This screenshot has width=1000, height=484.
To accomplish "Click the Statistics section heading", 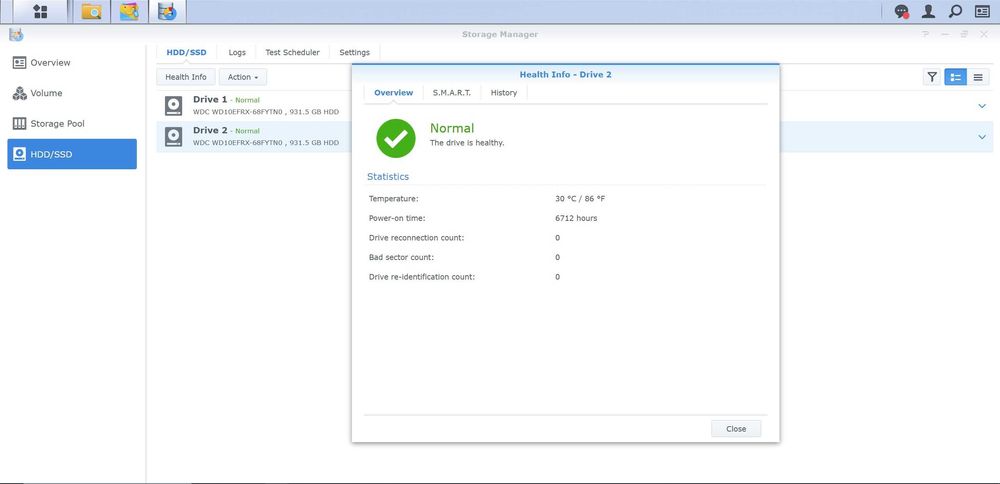I will tap(388, 177).
